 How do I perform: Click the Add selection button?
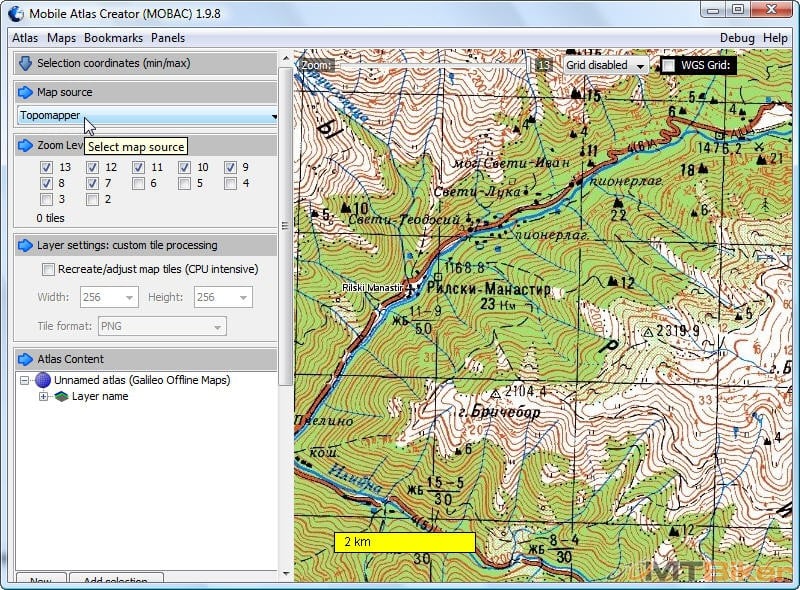tap(115, 580)
